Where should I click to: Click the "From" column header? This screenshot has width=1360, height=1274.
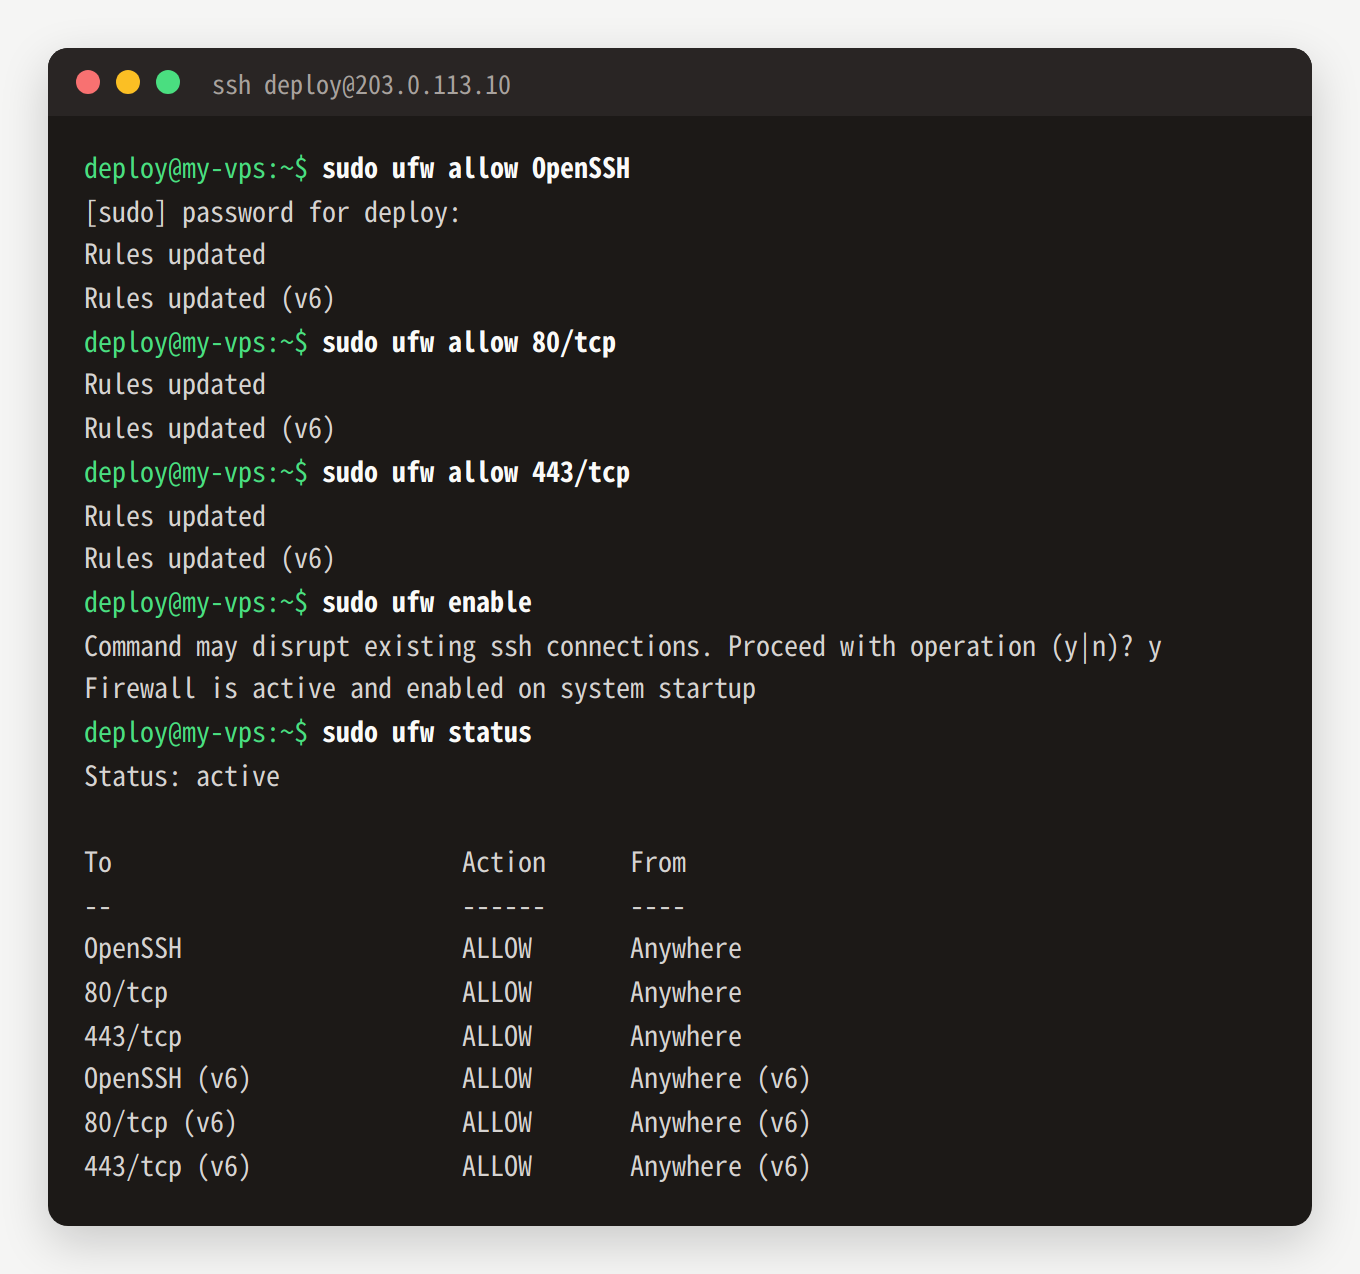coord(658,863)
